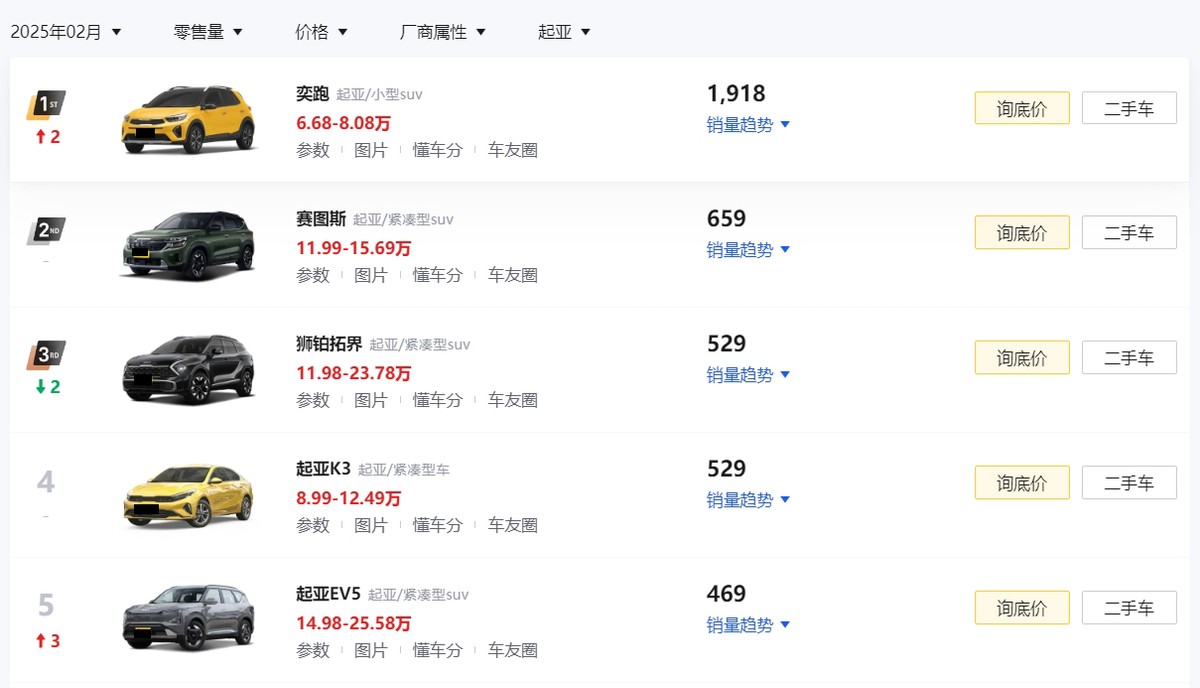This screenshot has width=1200, height=688.
Task: Click 询底价 for the 奕跑 listing
Action: 1021,108
